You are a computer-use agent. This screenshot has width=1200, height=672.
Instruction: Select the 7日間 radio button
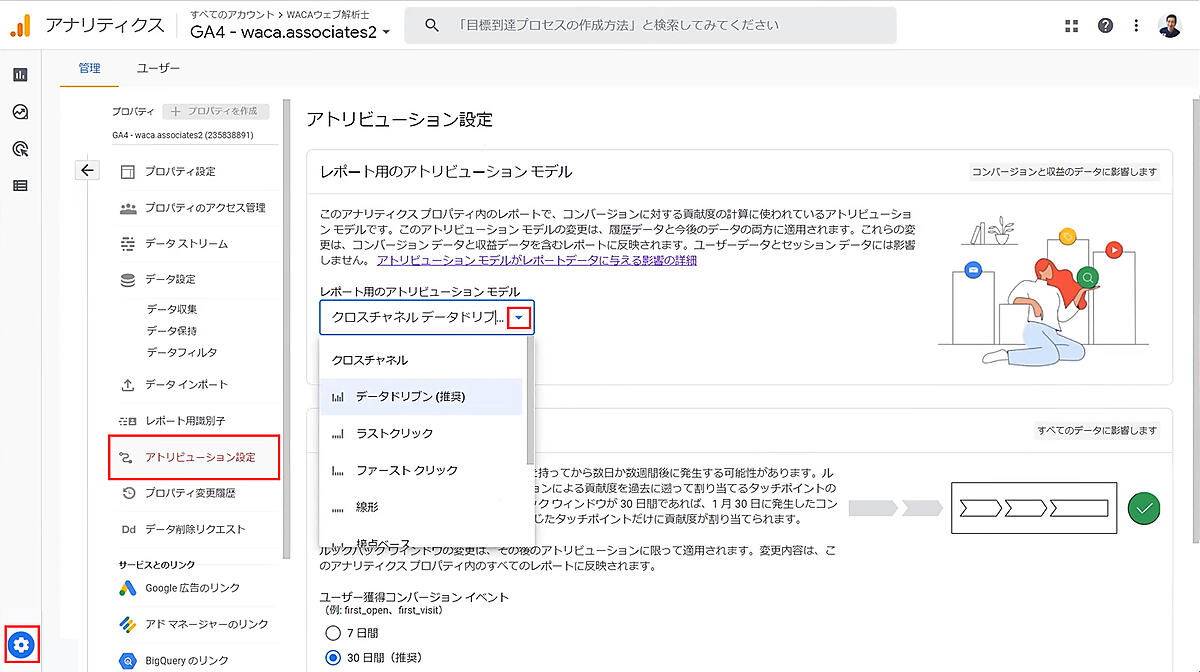[333, 633]
